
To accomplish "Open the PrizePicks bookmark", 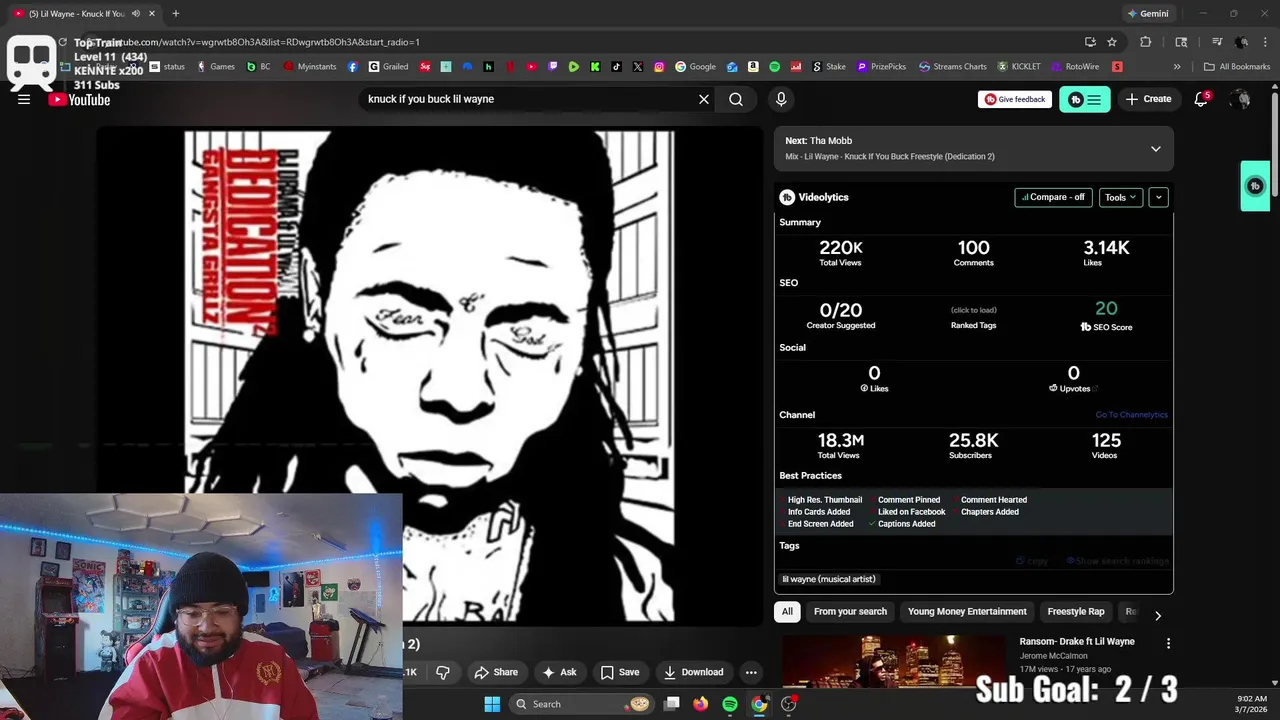I will [x=882, y=67].
